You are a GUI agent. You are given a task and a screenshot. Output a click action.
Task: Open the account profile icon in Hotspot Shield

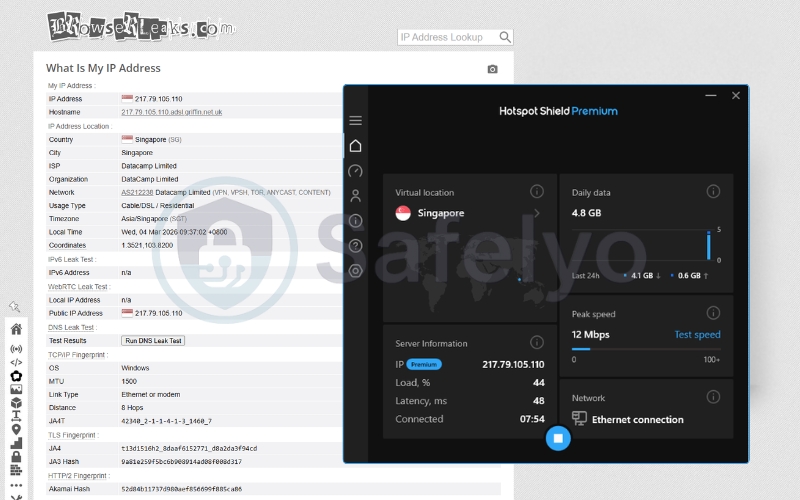[356, 195]
